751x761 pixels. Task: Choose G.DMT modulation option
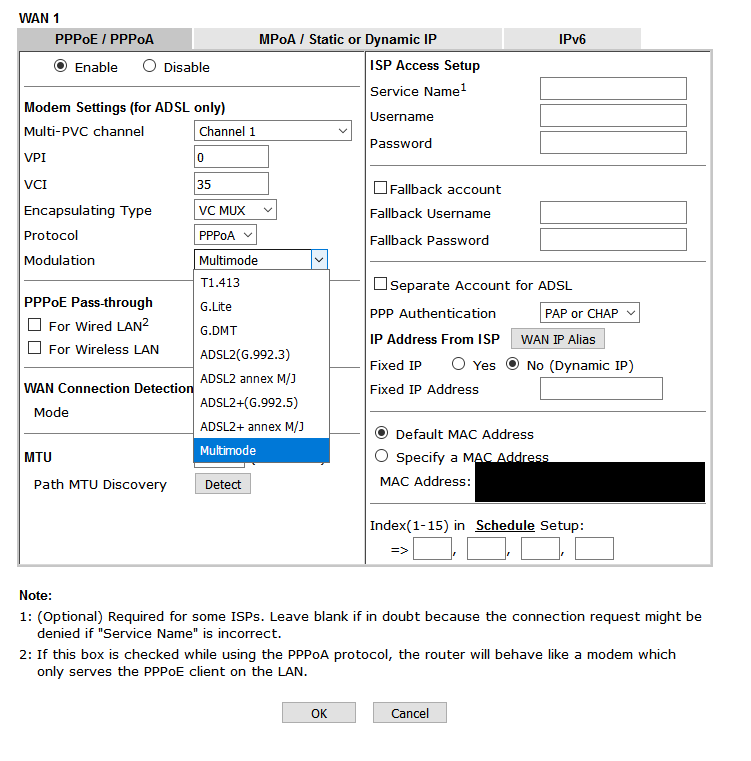click(x=261, y=331)
